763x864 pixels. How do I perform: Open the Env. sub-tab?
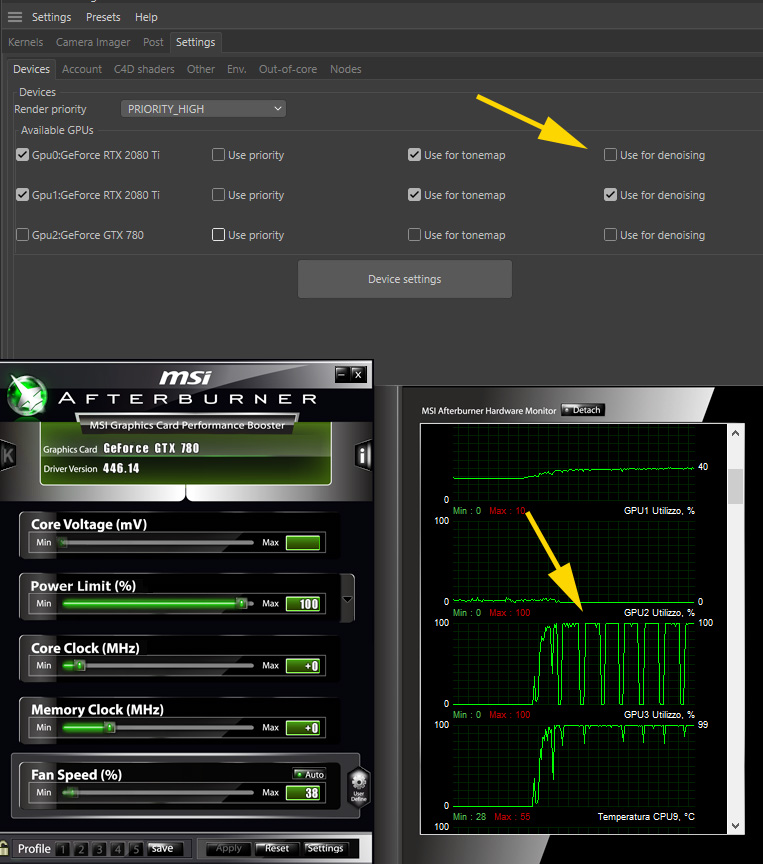pyautogui.click(x=236, y=69)
